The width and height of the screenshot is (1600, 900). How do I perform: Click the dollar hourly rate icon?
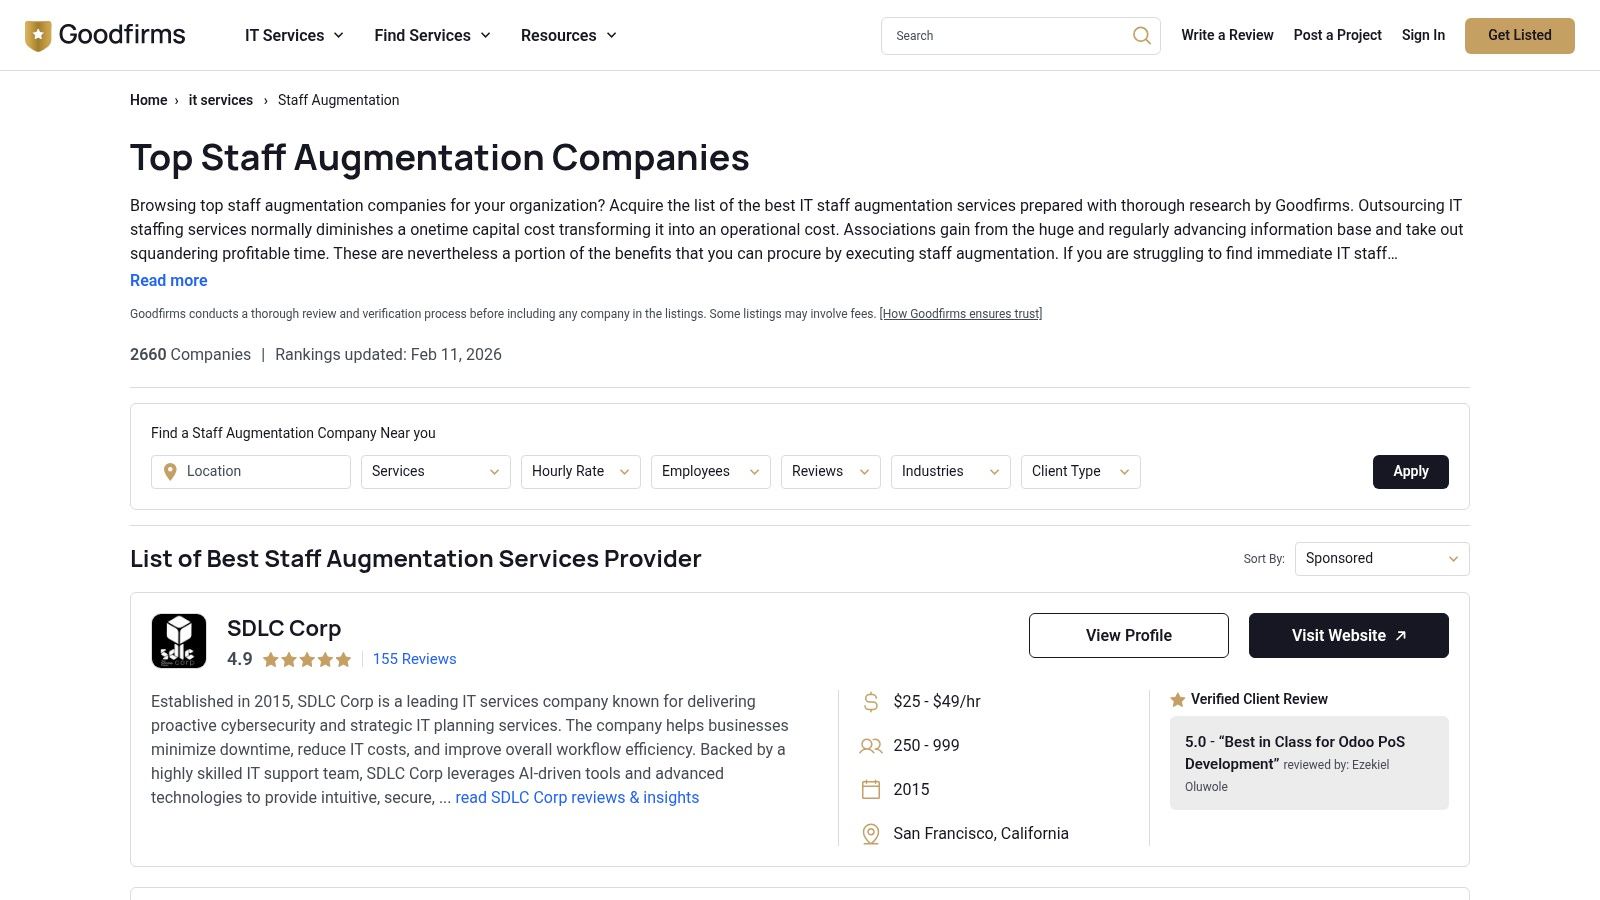coord(871,702)
